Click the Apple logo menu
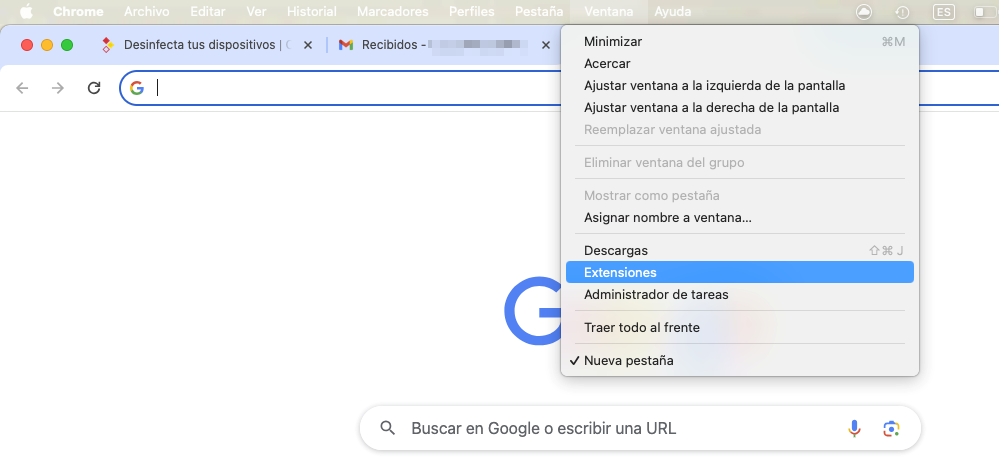Image resolution: width=999 pixels, height=476 pixels. pos(27,12)
